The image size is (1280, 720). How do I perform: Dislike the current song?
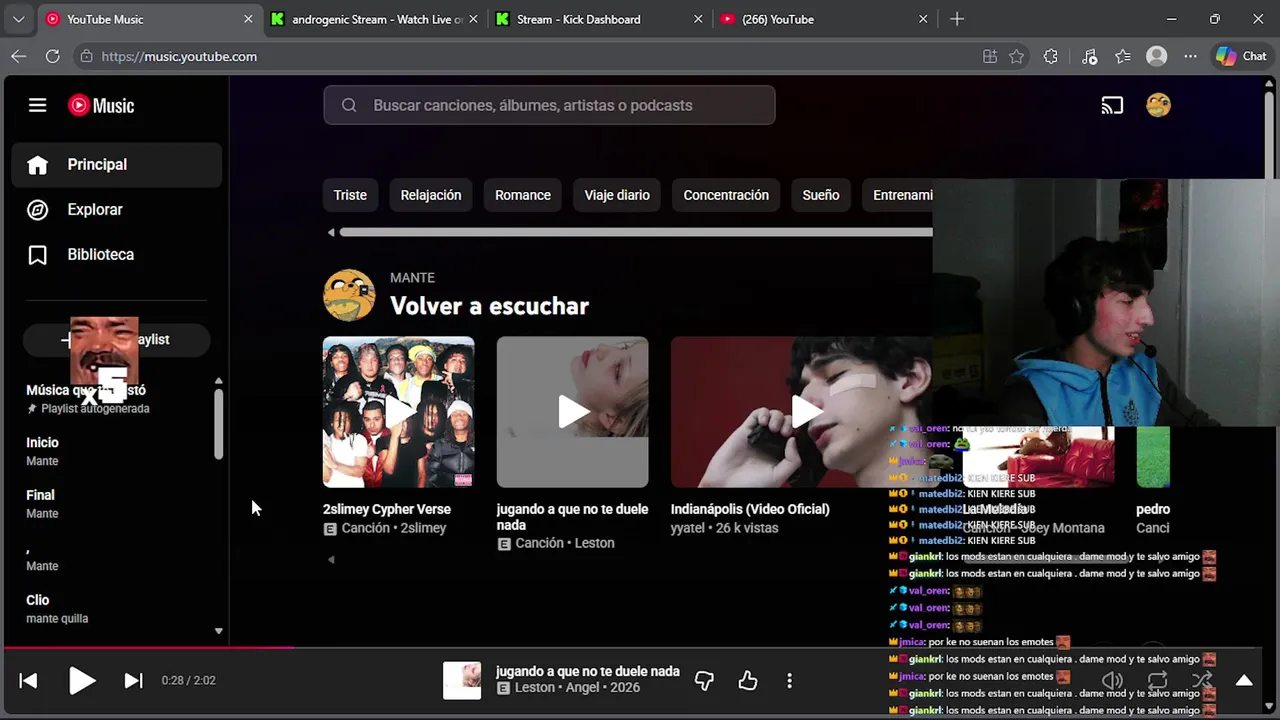tap(704, 681)
